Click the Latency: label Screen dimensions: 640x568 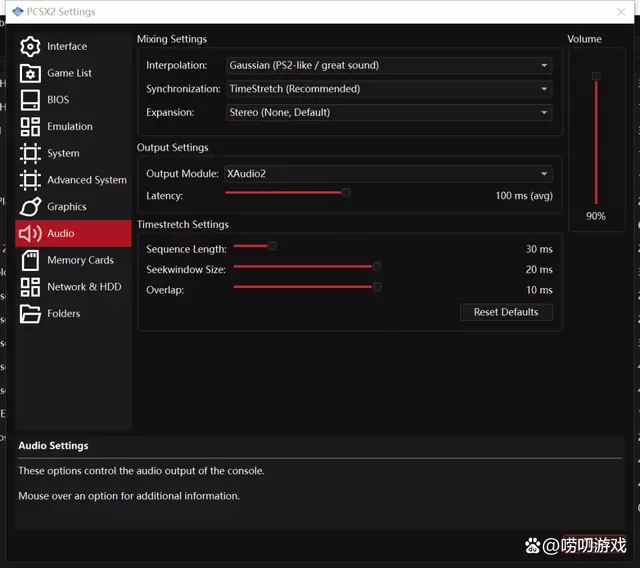pos(164,196)
